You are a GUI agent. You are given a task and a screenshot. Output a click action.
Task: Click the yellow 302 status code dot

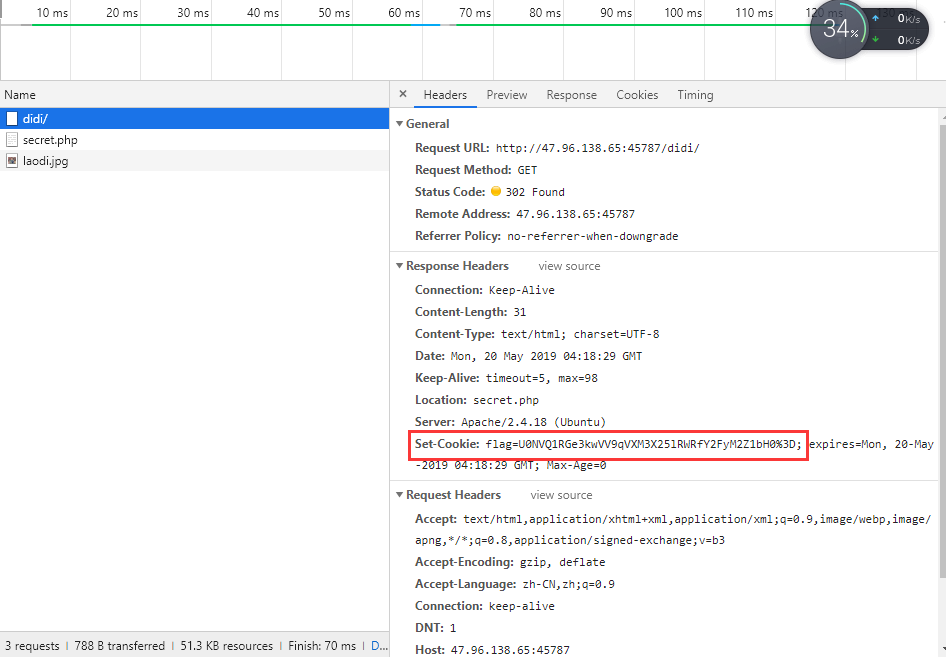tap(495, 192)
